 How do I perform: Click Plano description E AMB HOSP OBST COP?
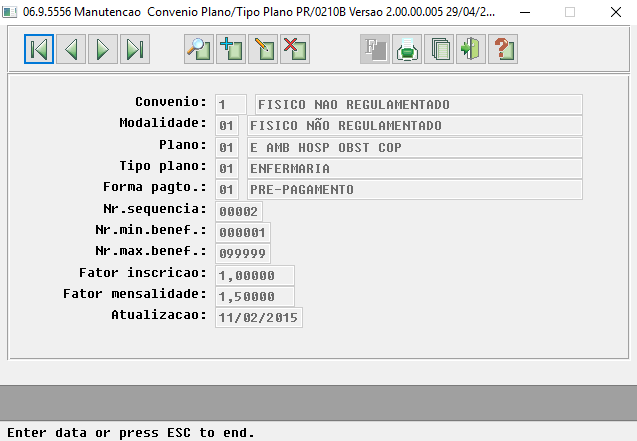415,147
